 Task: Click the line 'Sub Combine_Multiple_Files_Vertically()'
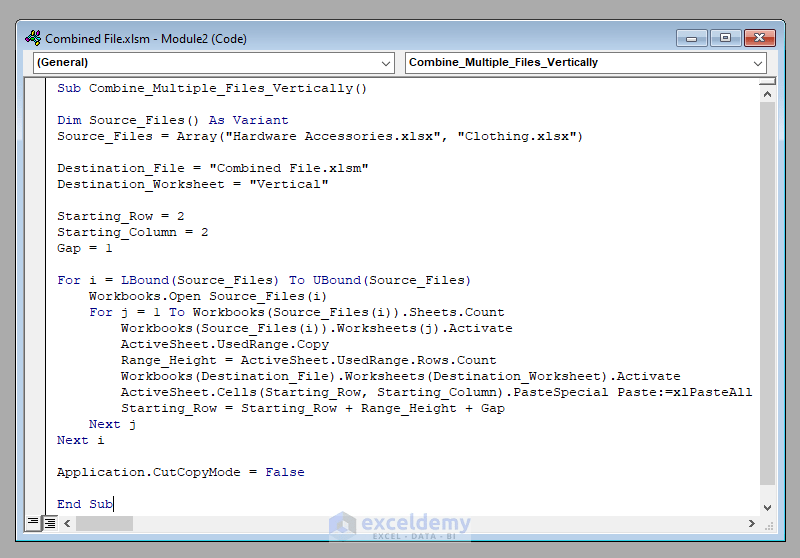click(212, 88)
